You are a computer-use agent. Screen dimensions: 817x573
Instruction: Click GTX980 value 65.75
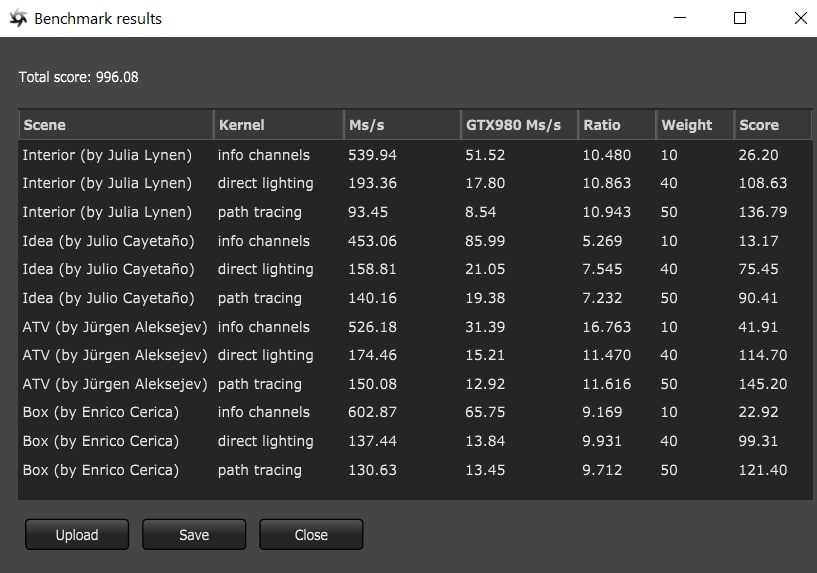[485, 413]
